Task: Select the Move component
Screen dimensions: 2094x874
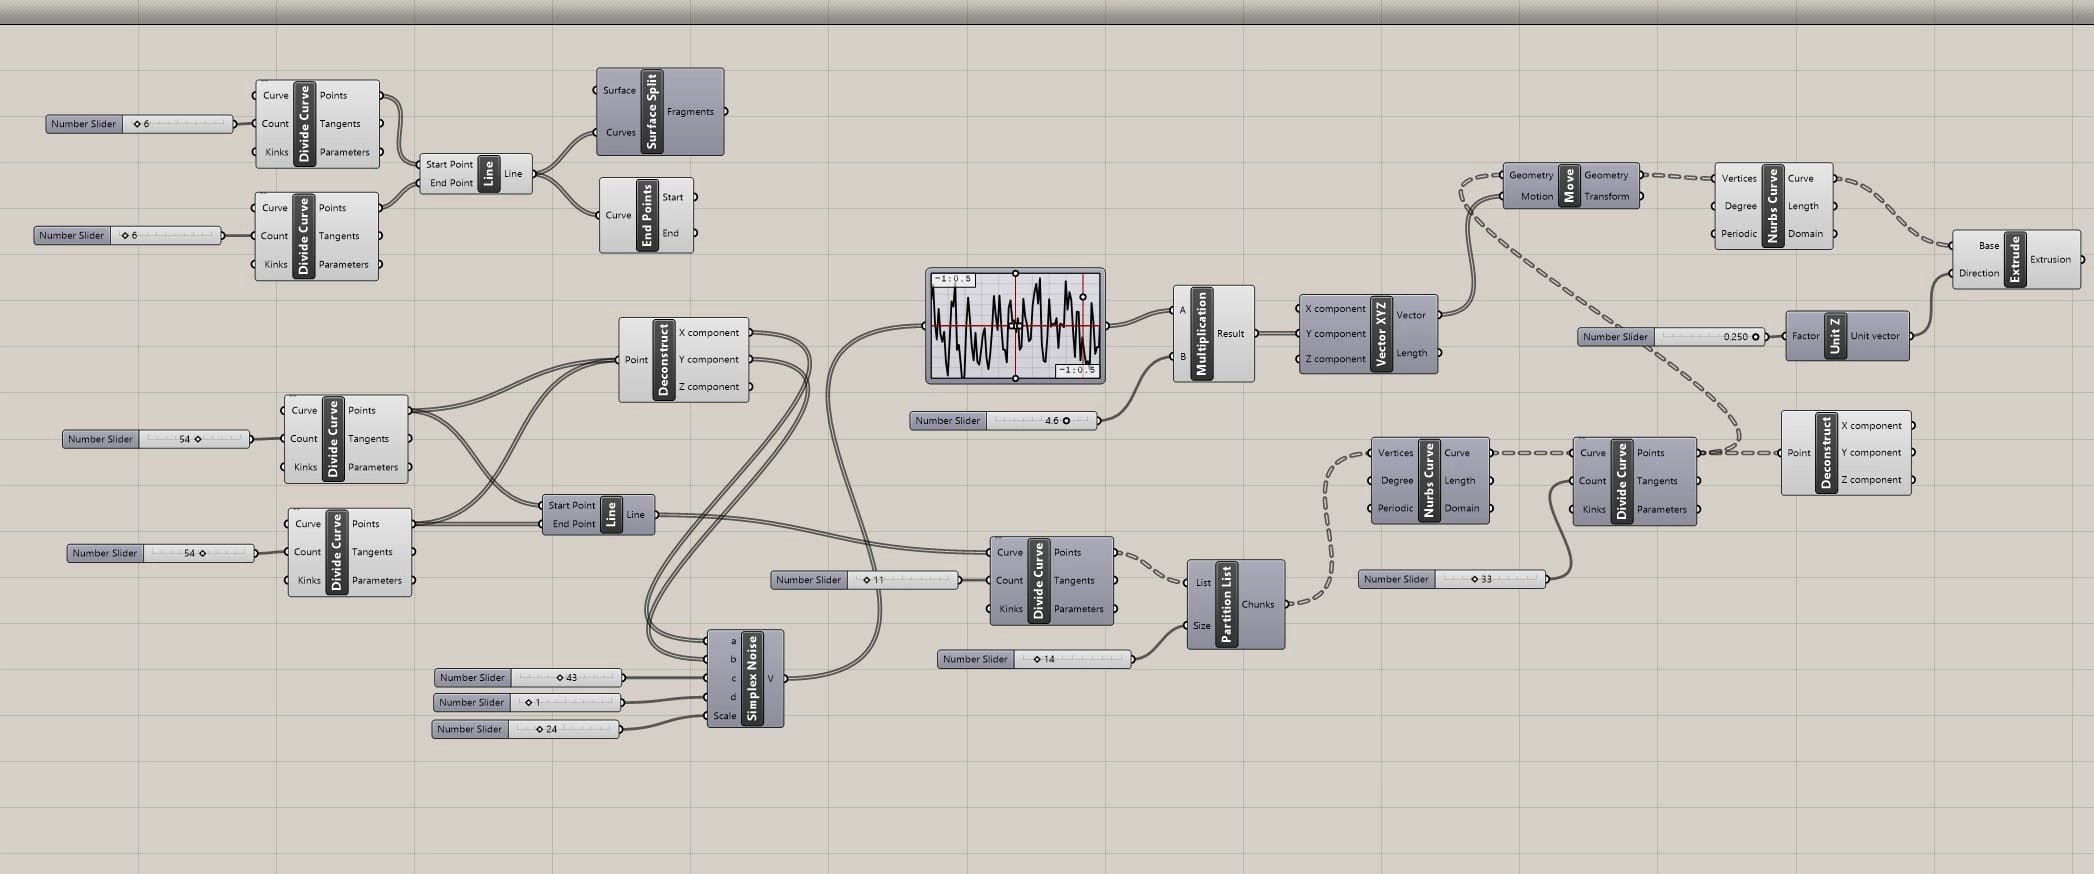Action: pyautogui.click(x=1569, y=186)
